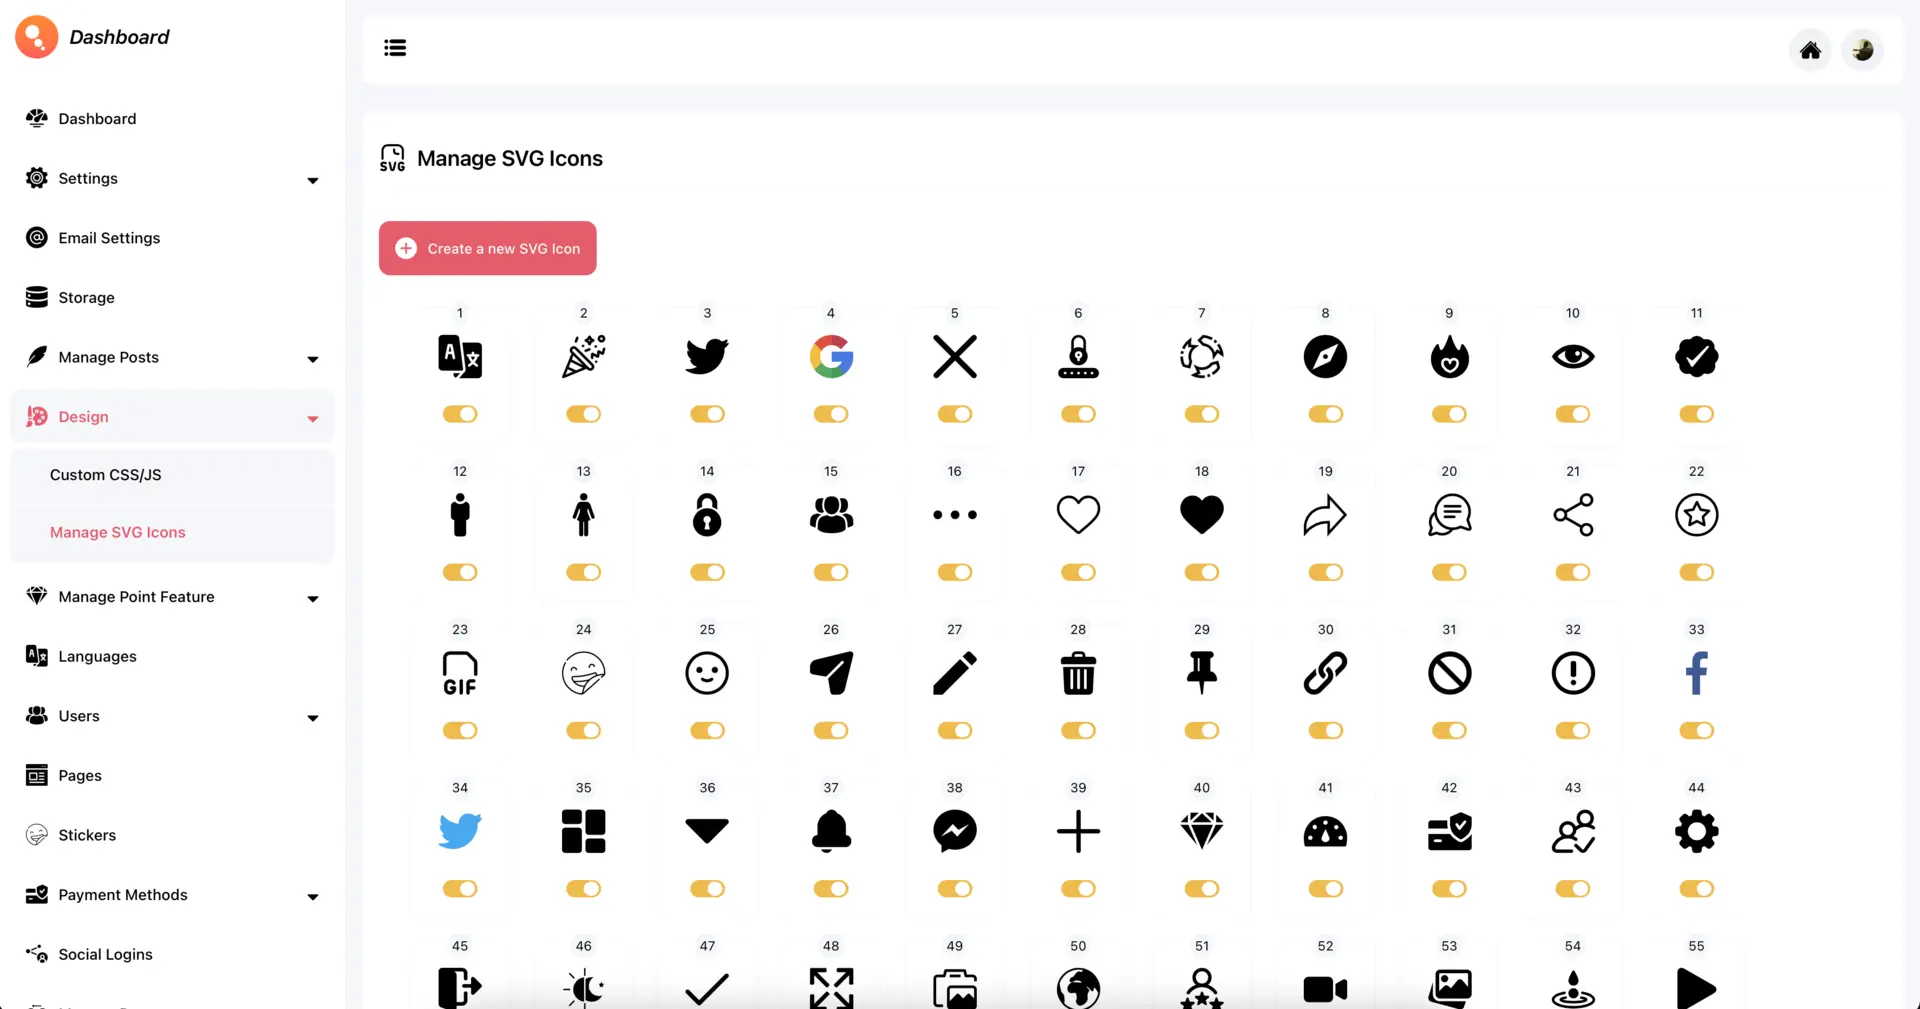
Task: Click the trash bin icon number 28
Action: pos(1078,672)
